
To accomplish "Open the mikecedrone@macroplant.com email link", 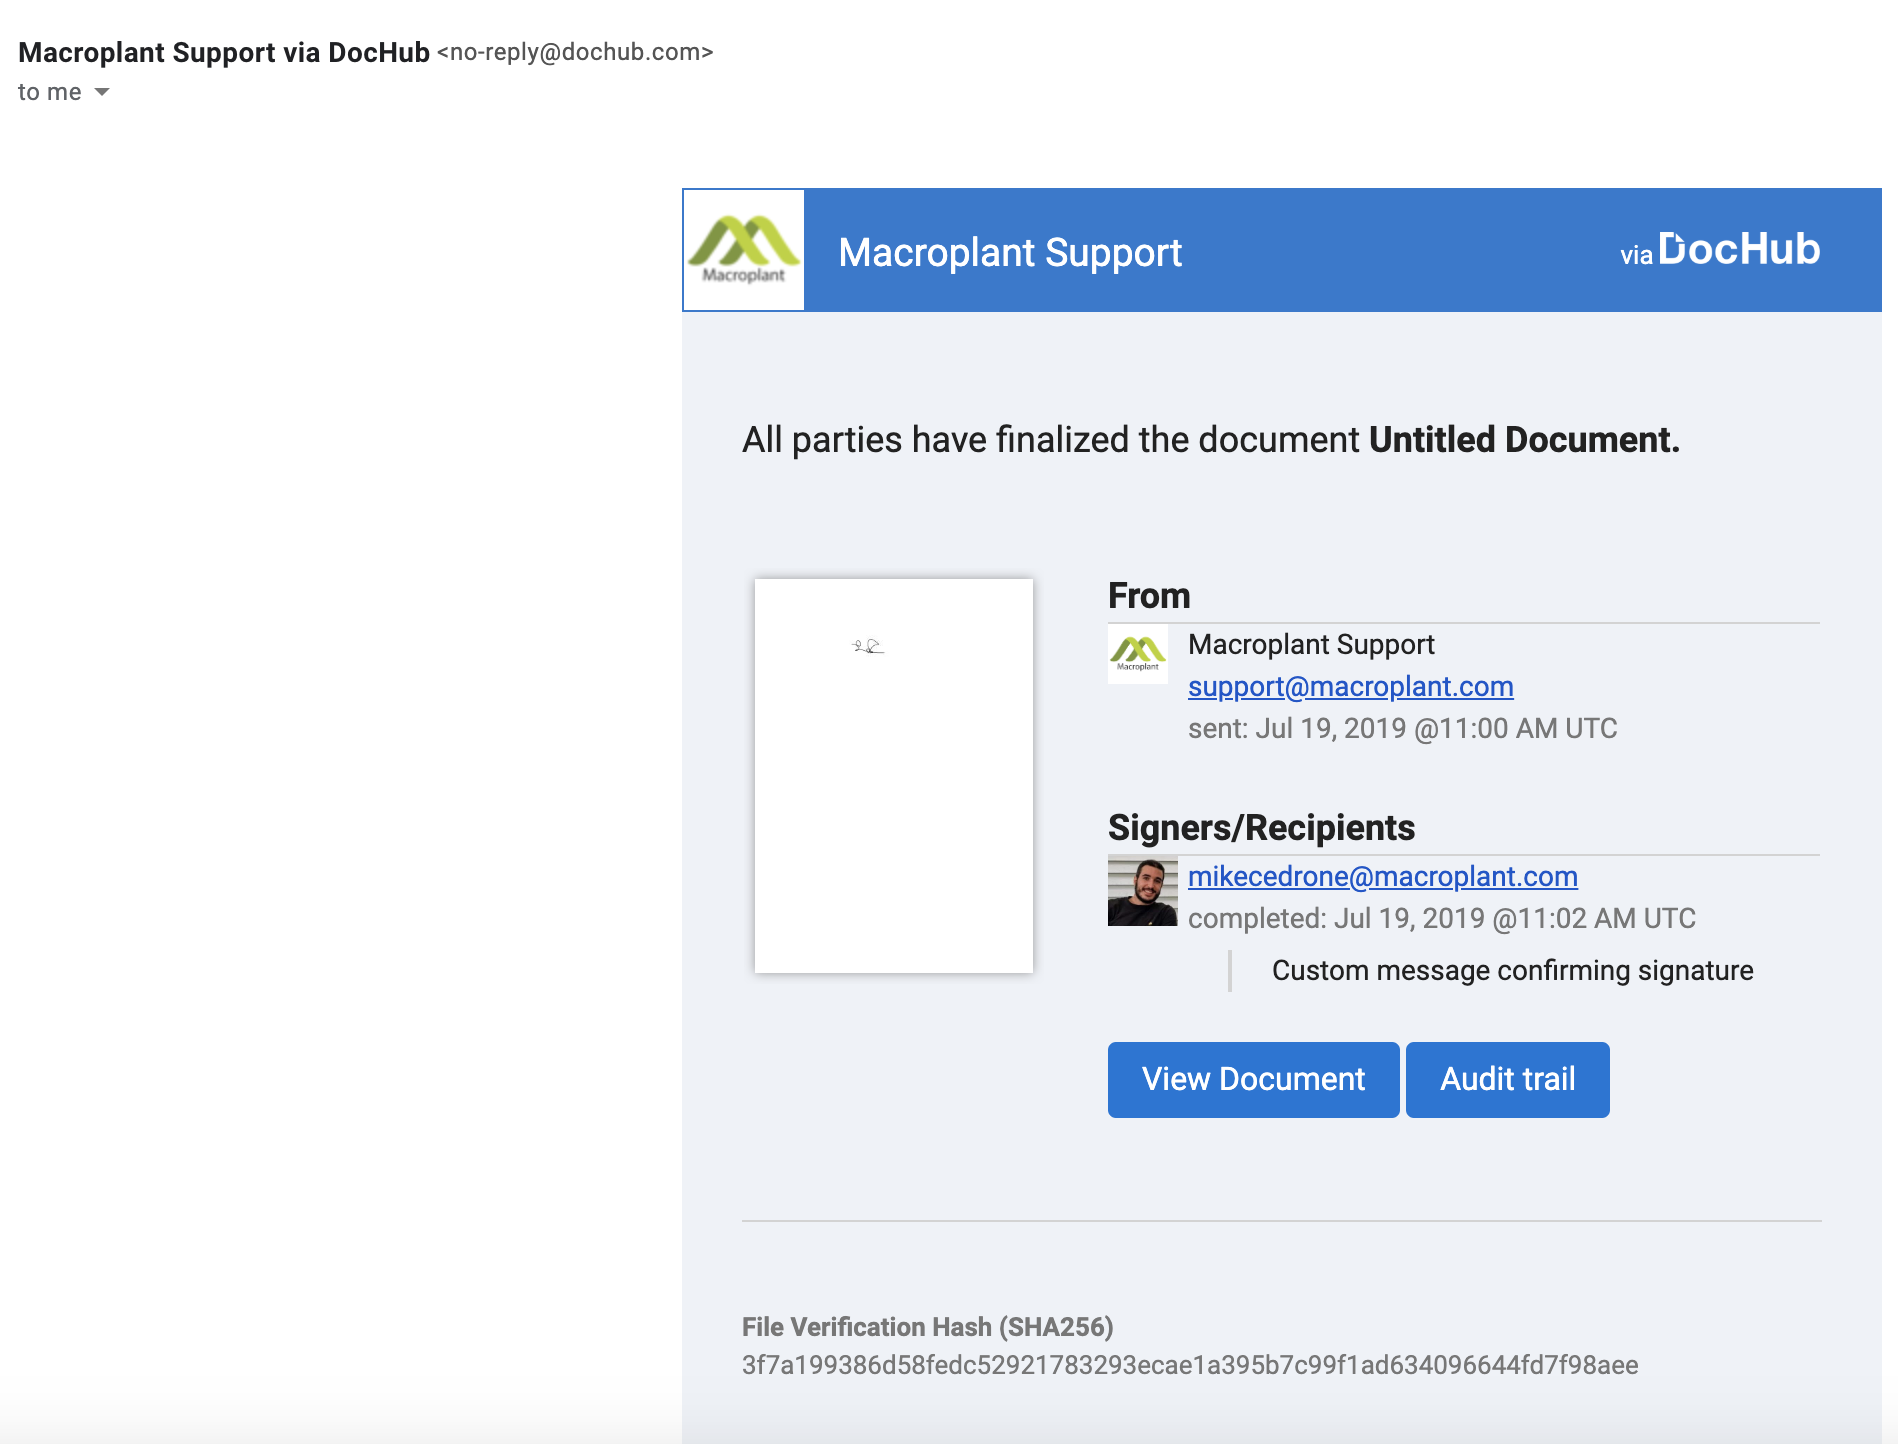I will (x=1382, y=876).
